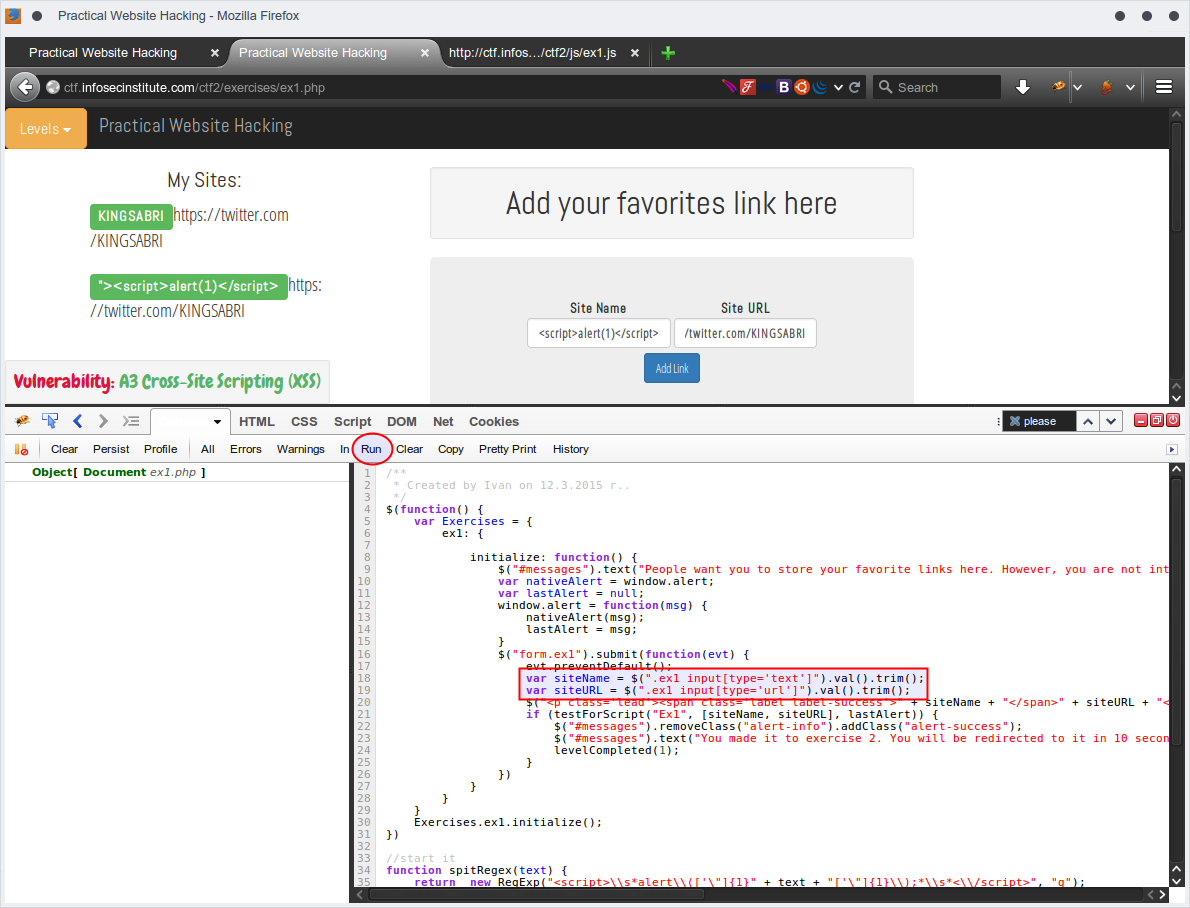Toggle the Persist console option
The height and width of the screenshot is (908, 1190).
click(111, 449)
